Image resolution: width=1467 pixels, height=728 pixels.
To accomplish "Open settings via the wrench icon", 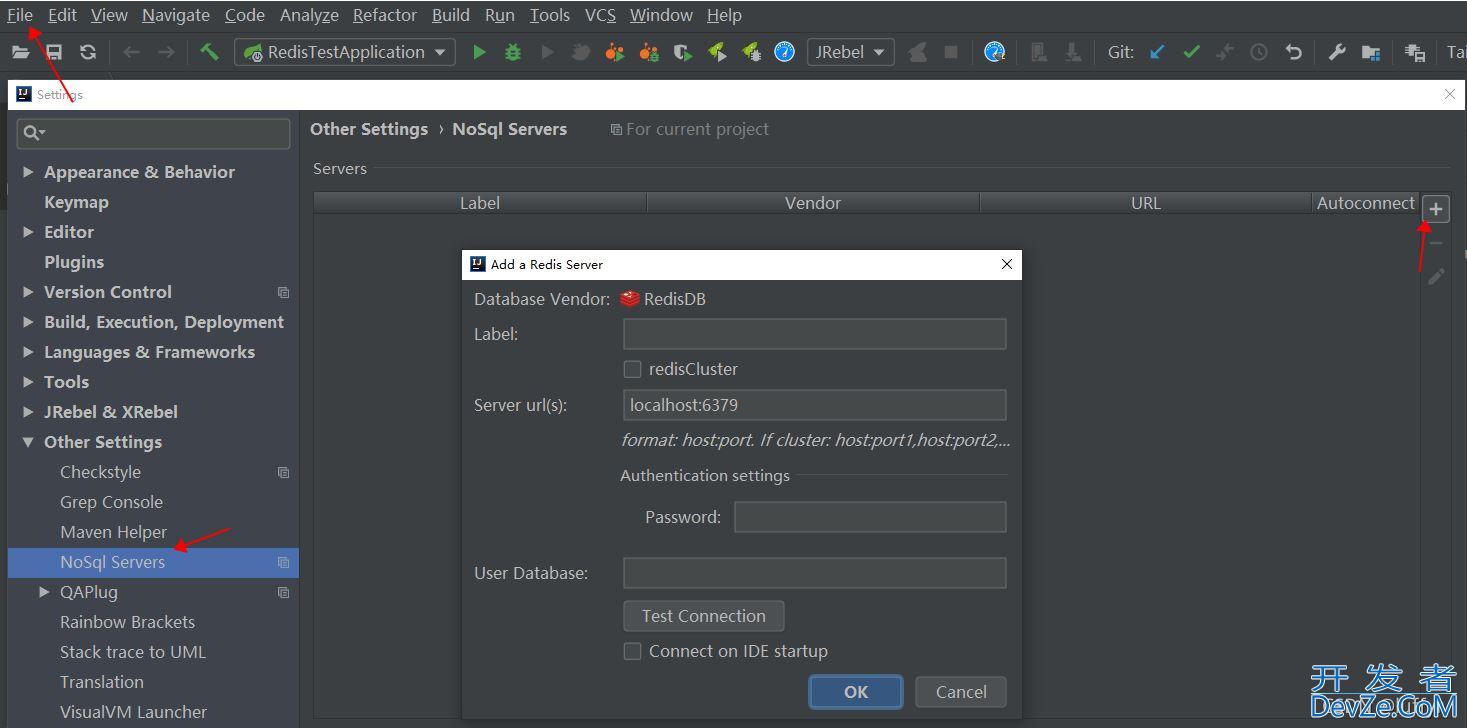I will click(x=1337, y=52).
